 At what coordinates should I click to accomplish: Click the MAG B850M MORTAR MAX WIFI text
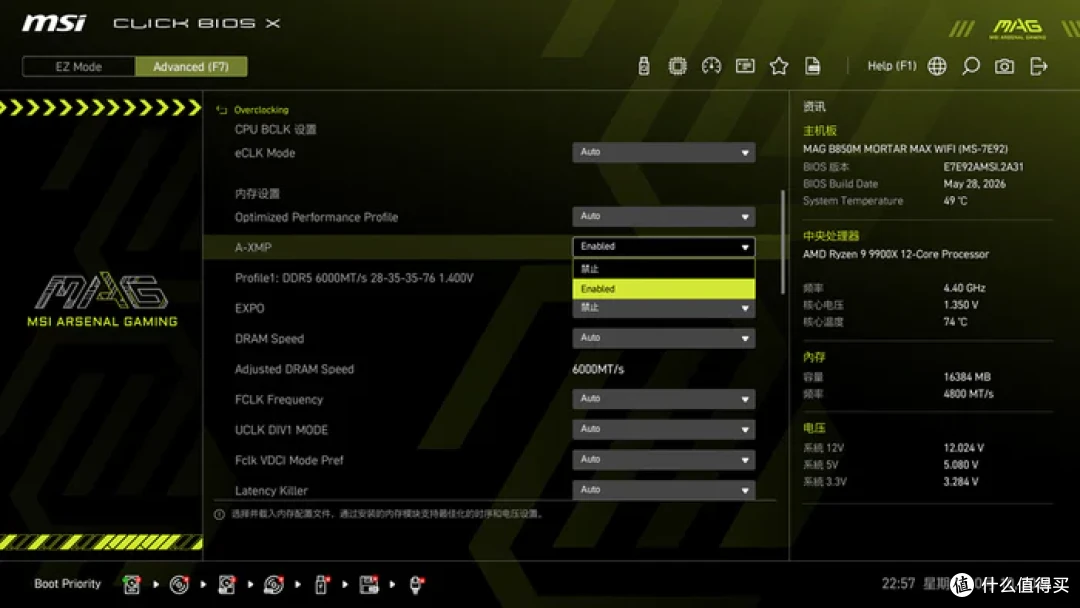pos(905,149)
